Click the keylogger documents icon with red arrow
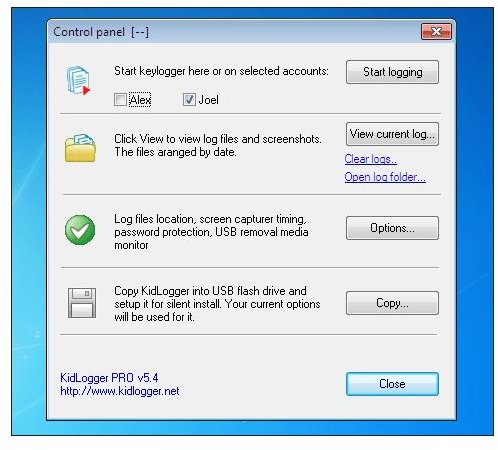 (79, 80)
